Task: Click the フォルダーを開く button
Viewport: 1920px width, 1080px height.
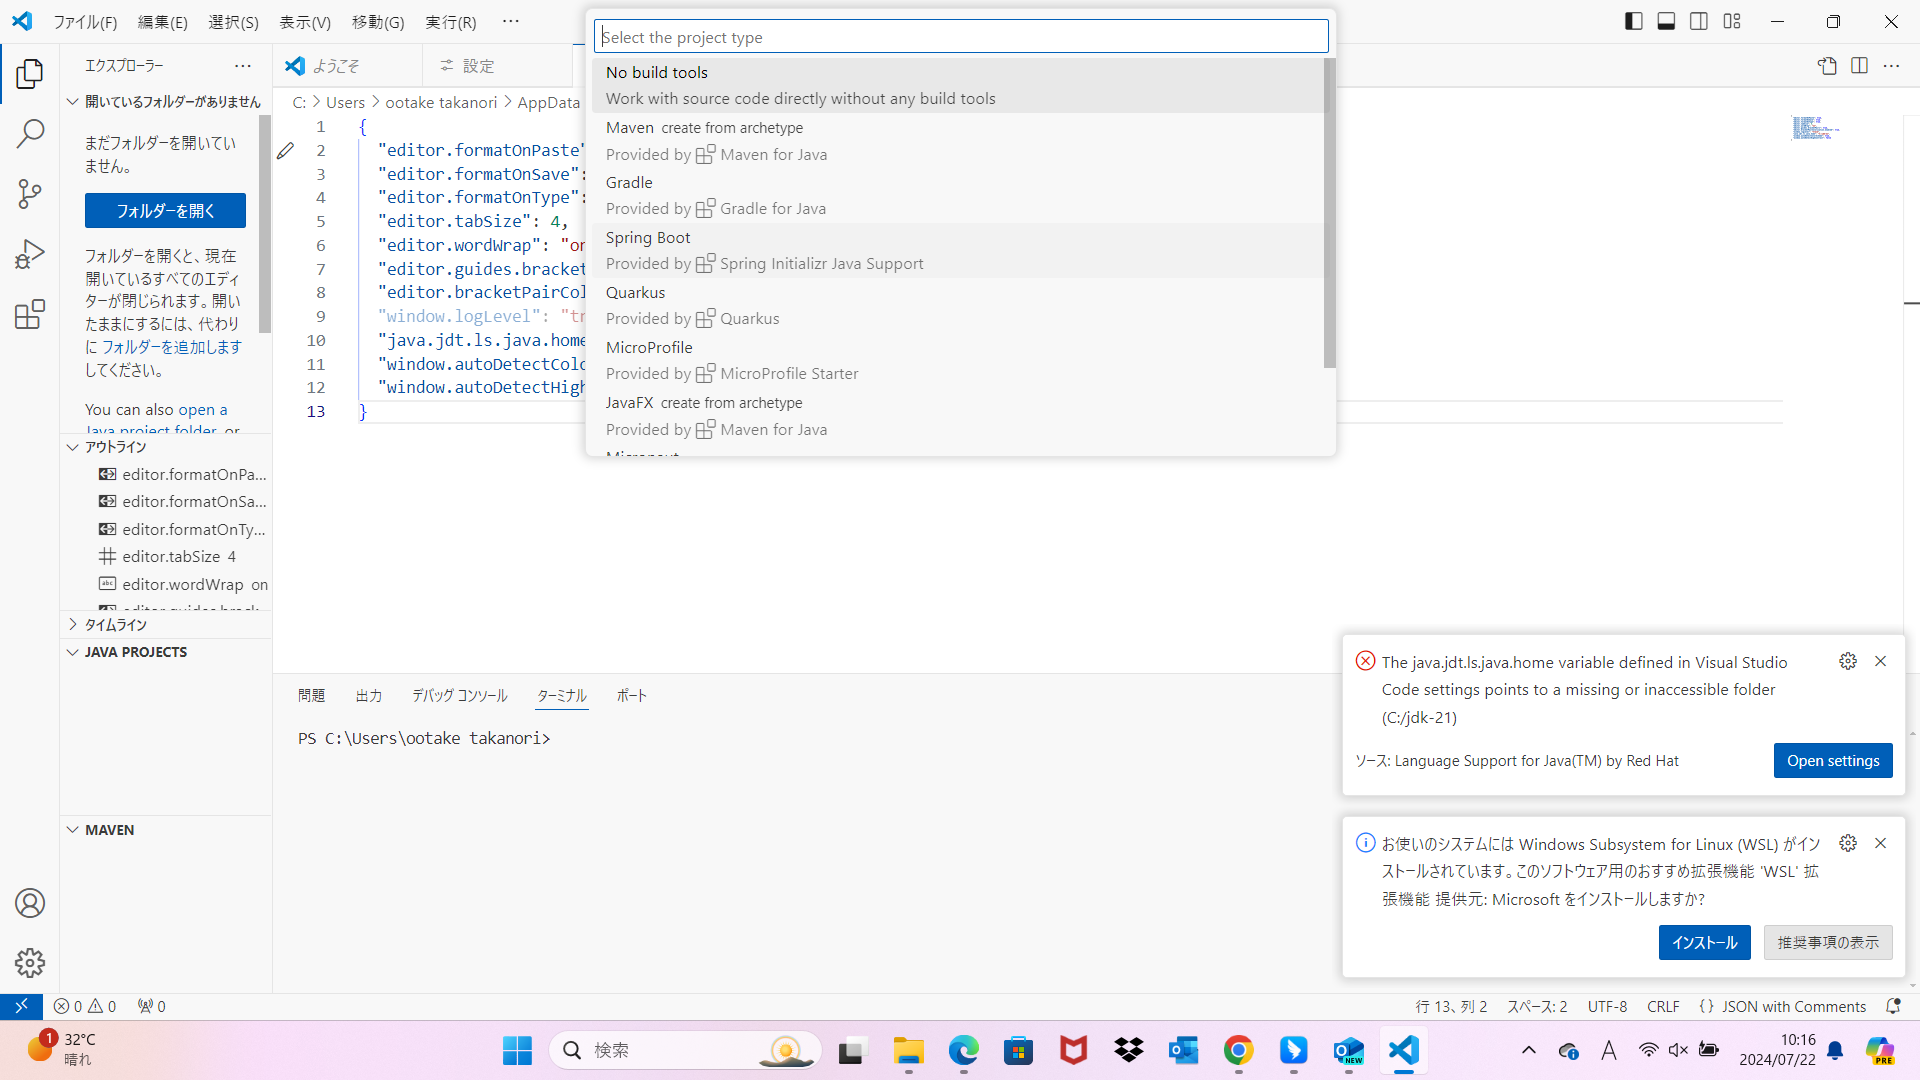Action: [165, 211]
